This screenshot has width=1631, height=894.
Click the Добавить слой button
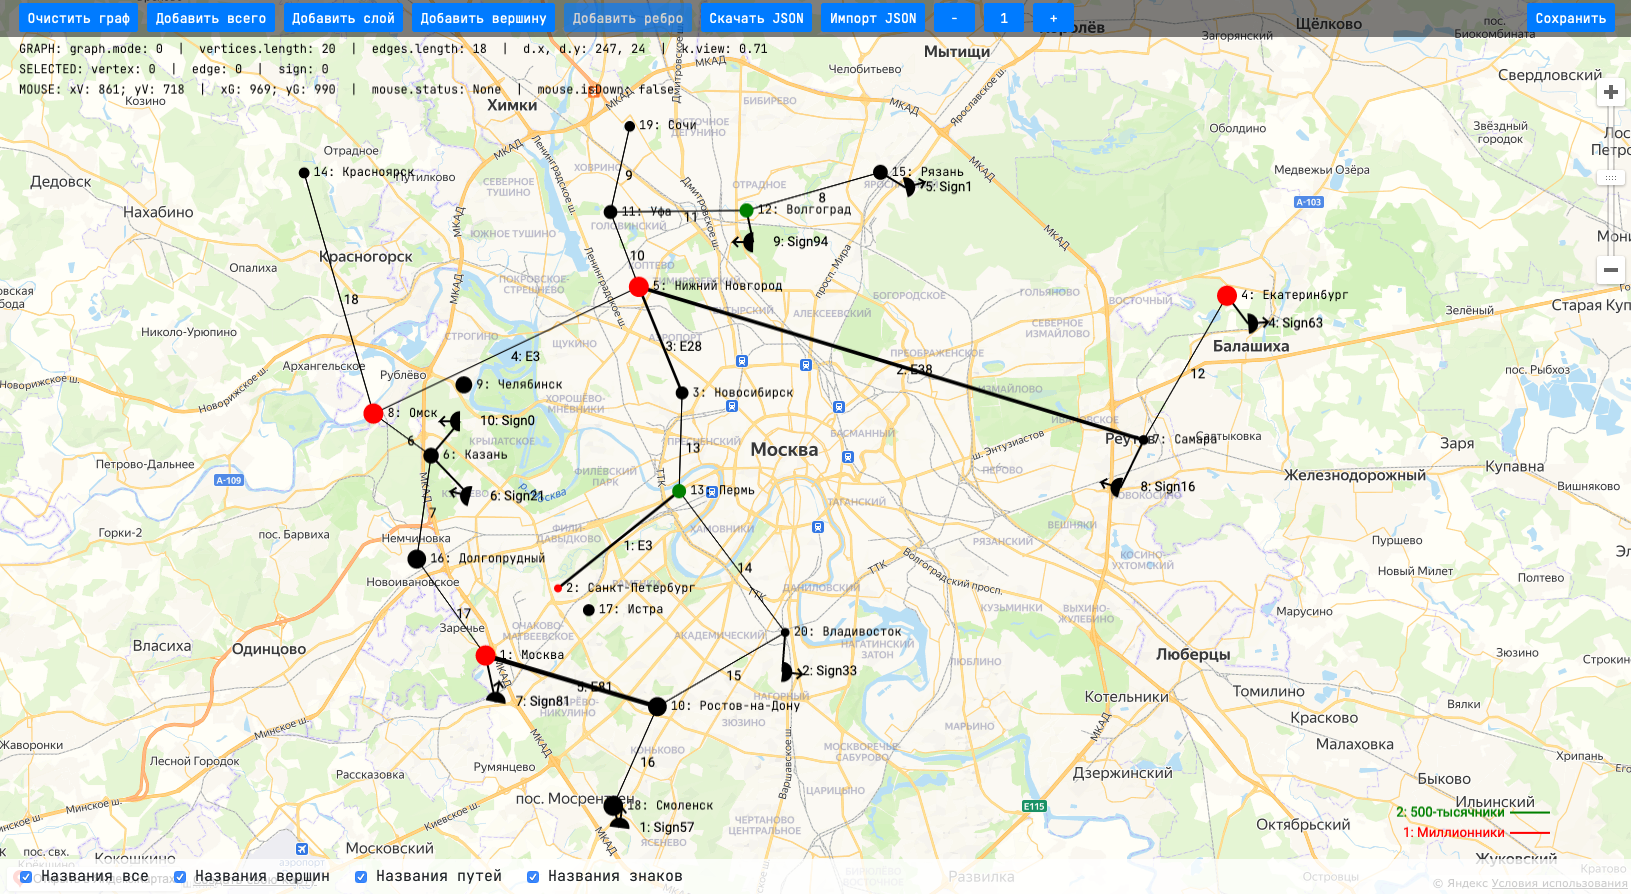coord(343,18)
